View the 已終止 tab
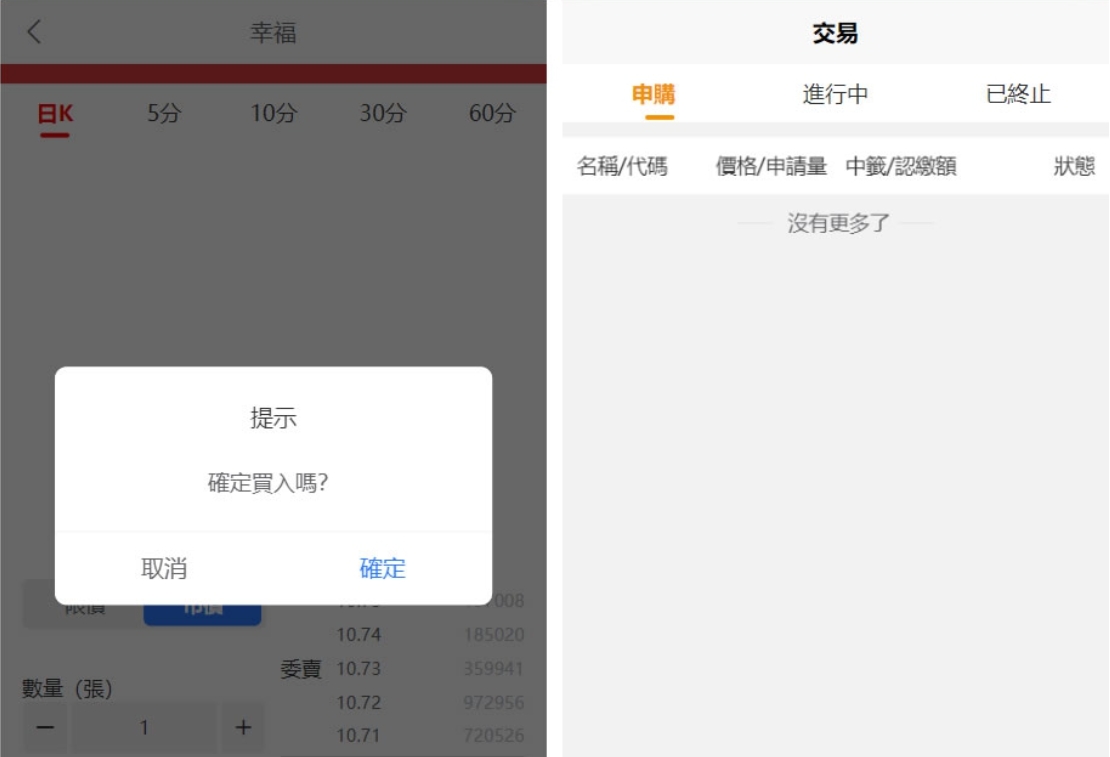This screenshot has width=1110, height=757. (x=1018, y=95)
